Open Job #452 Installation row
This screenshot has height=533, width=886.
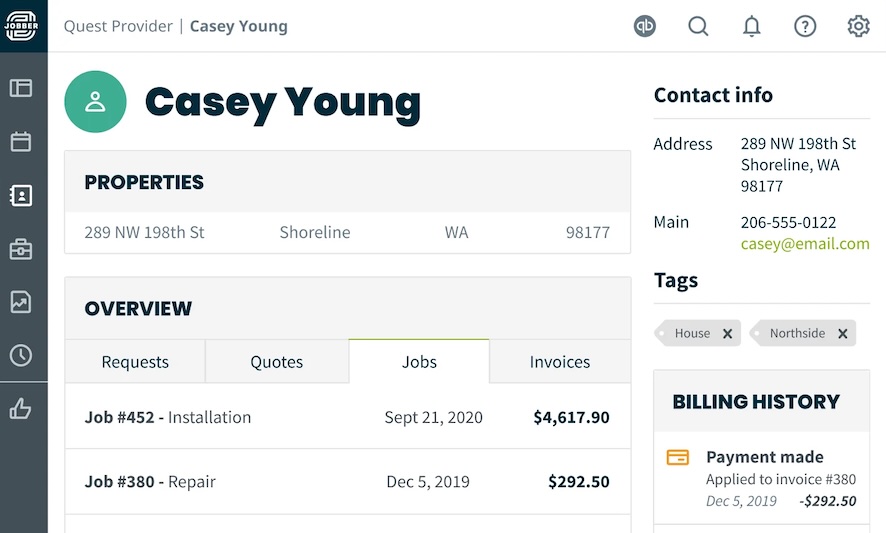[x=347, y=417]
